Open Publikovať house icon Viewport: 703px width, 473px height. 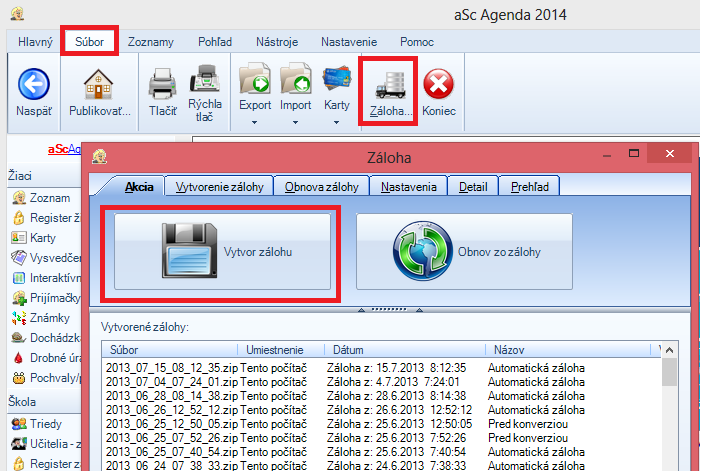click(98, 85)
